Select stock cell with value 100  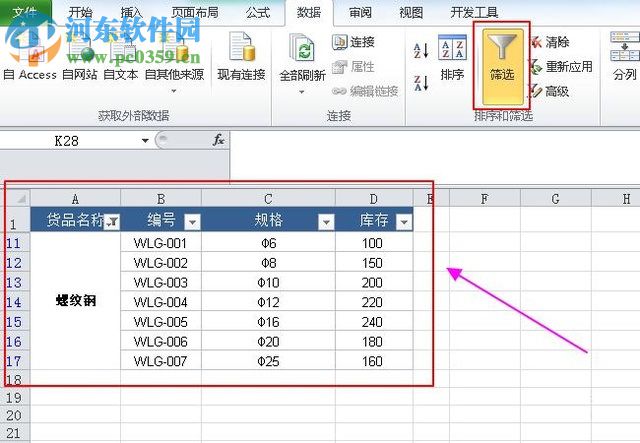pos(374,243)
